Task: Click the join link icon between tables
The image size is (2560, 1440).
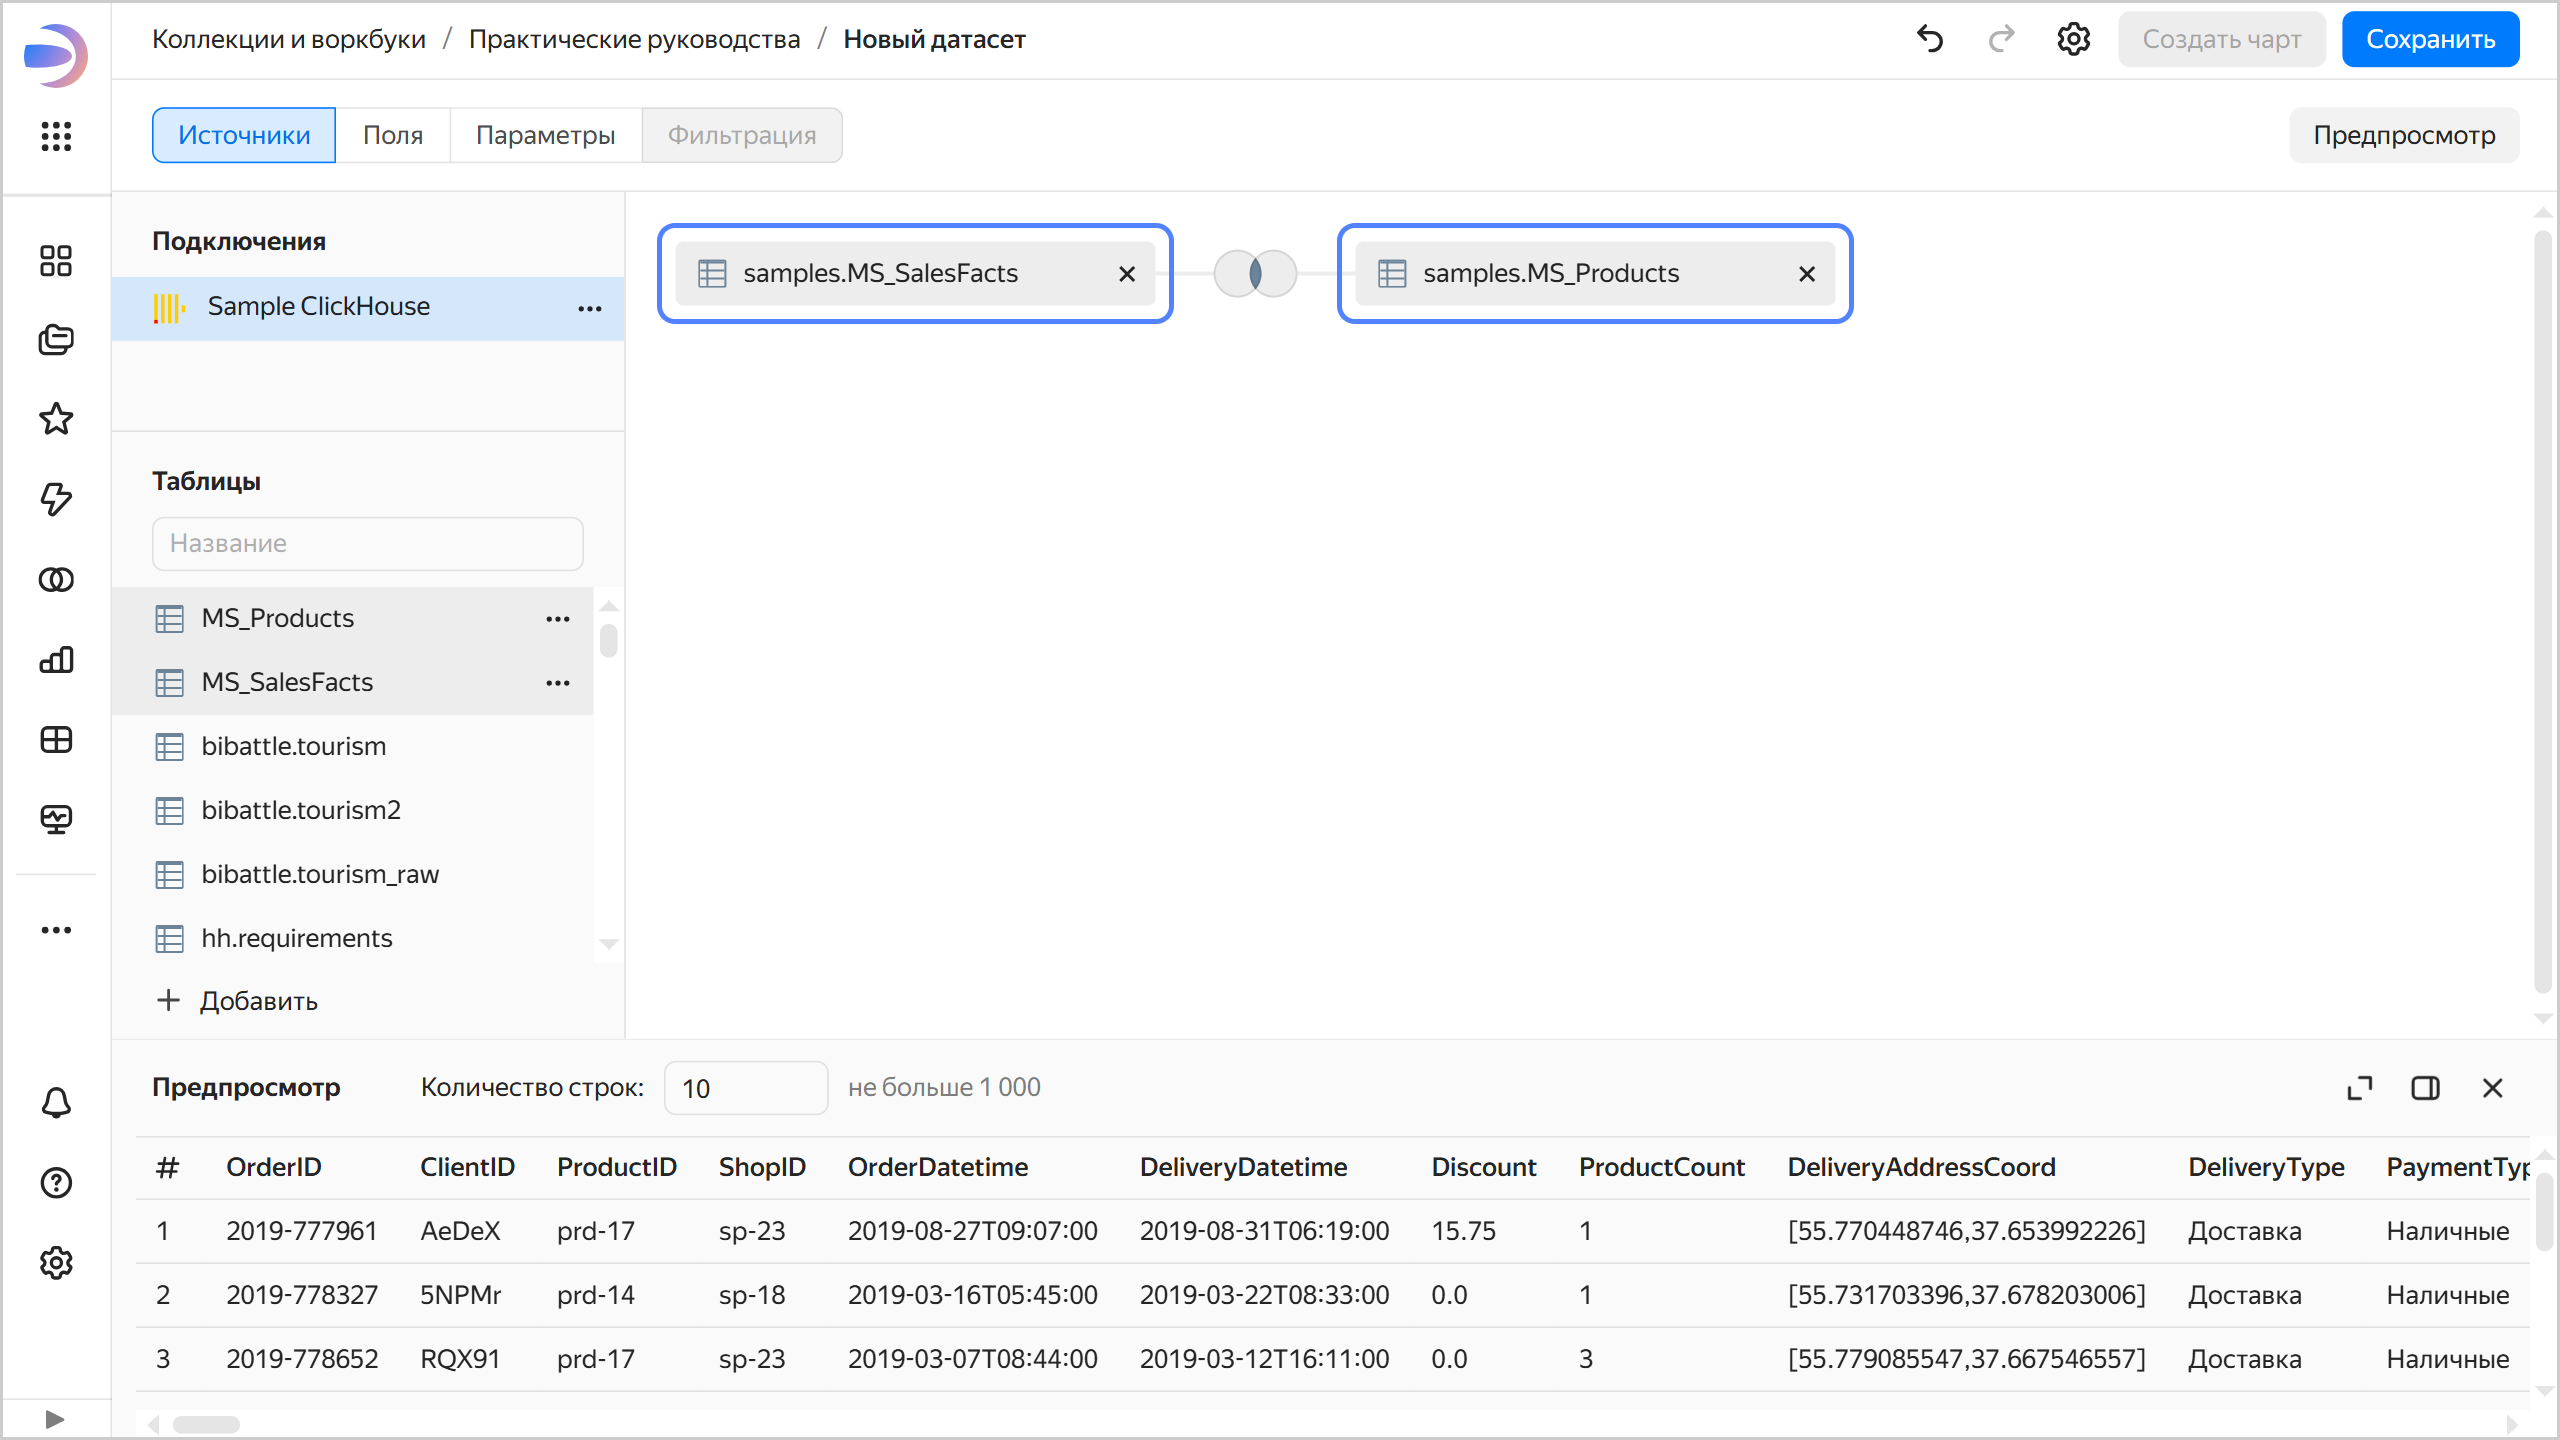Action: coord(1255,273)
